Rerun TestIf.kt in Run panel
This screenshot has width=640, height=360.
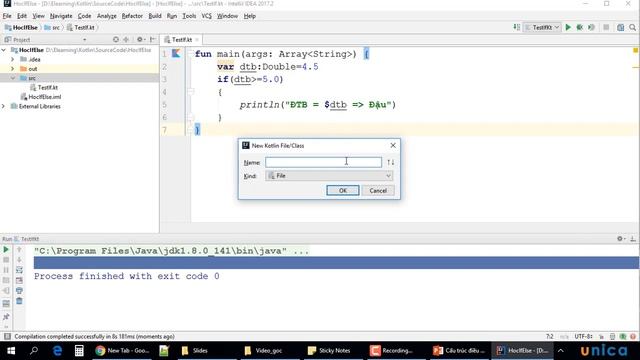click(x=6, y=249)
